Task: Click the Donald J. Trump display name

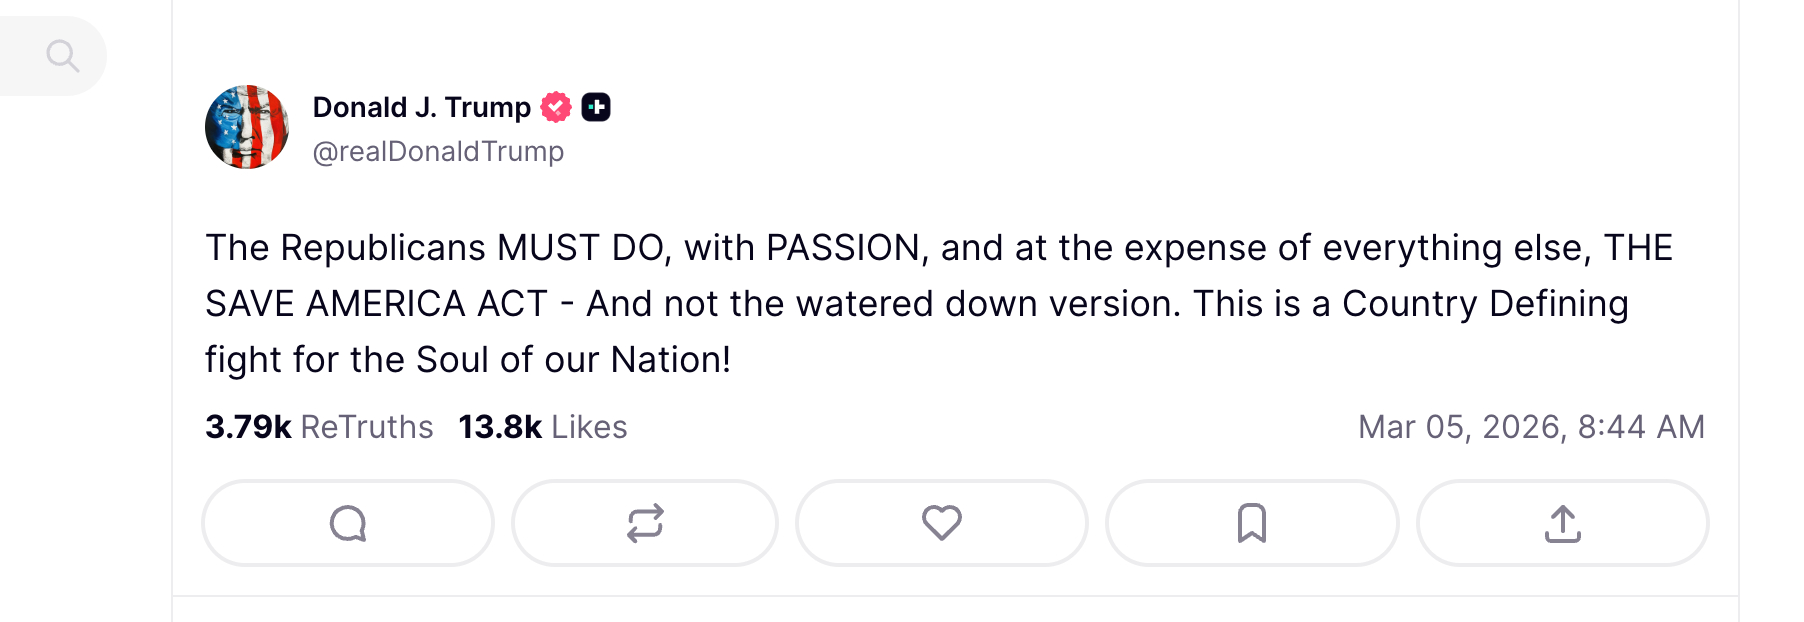Action: 421,107
